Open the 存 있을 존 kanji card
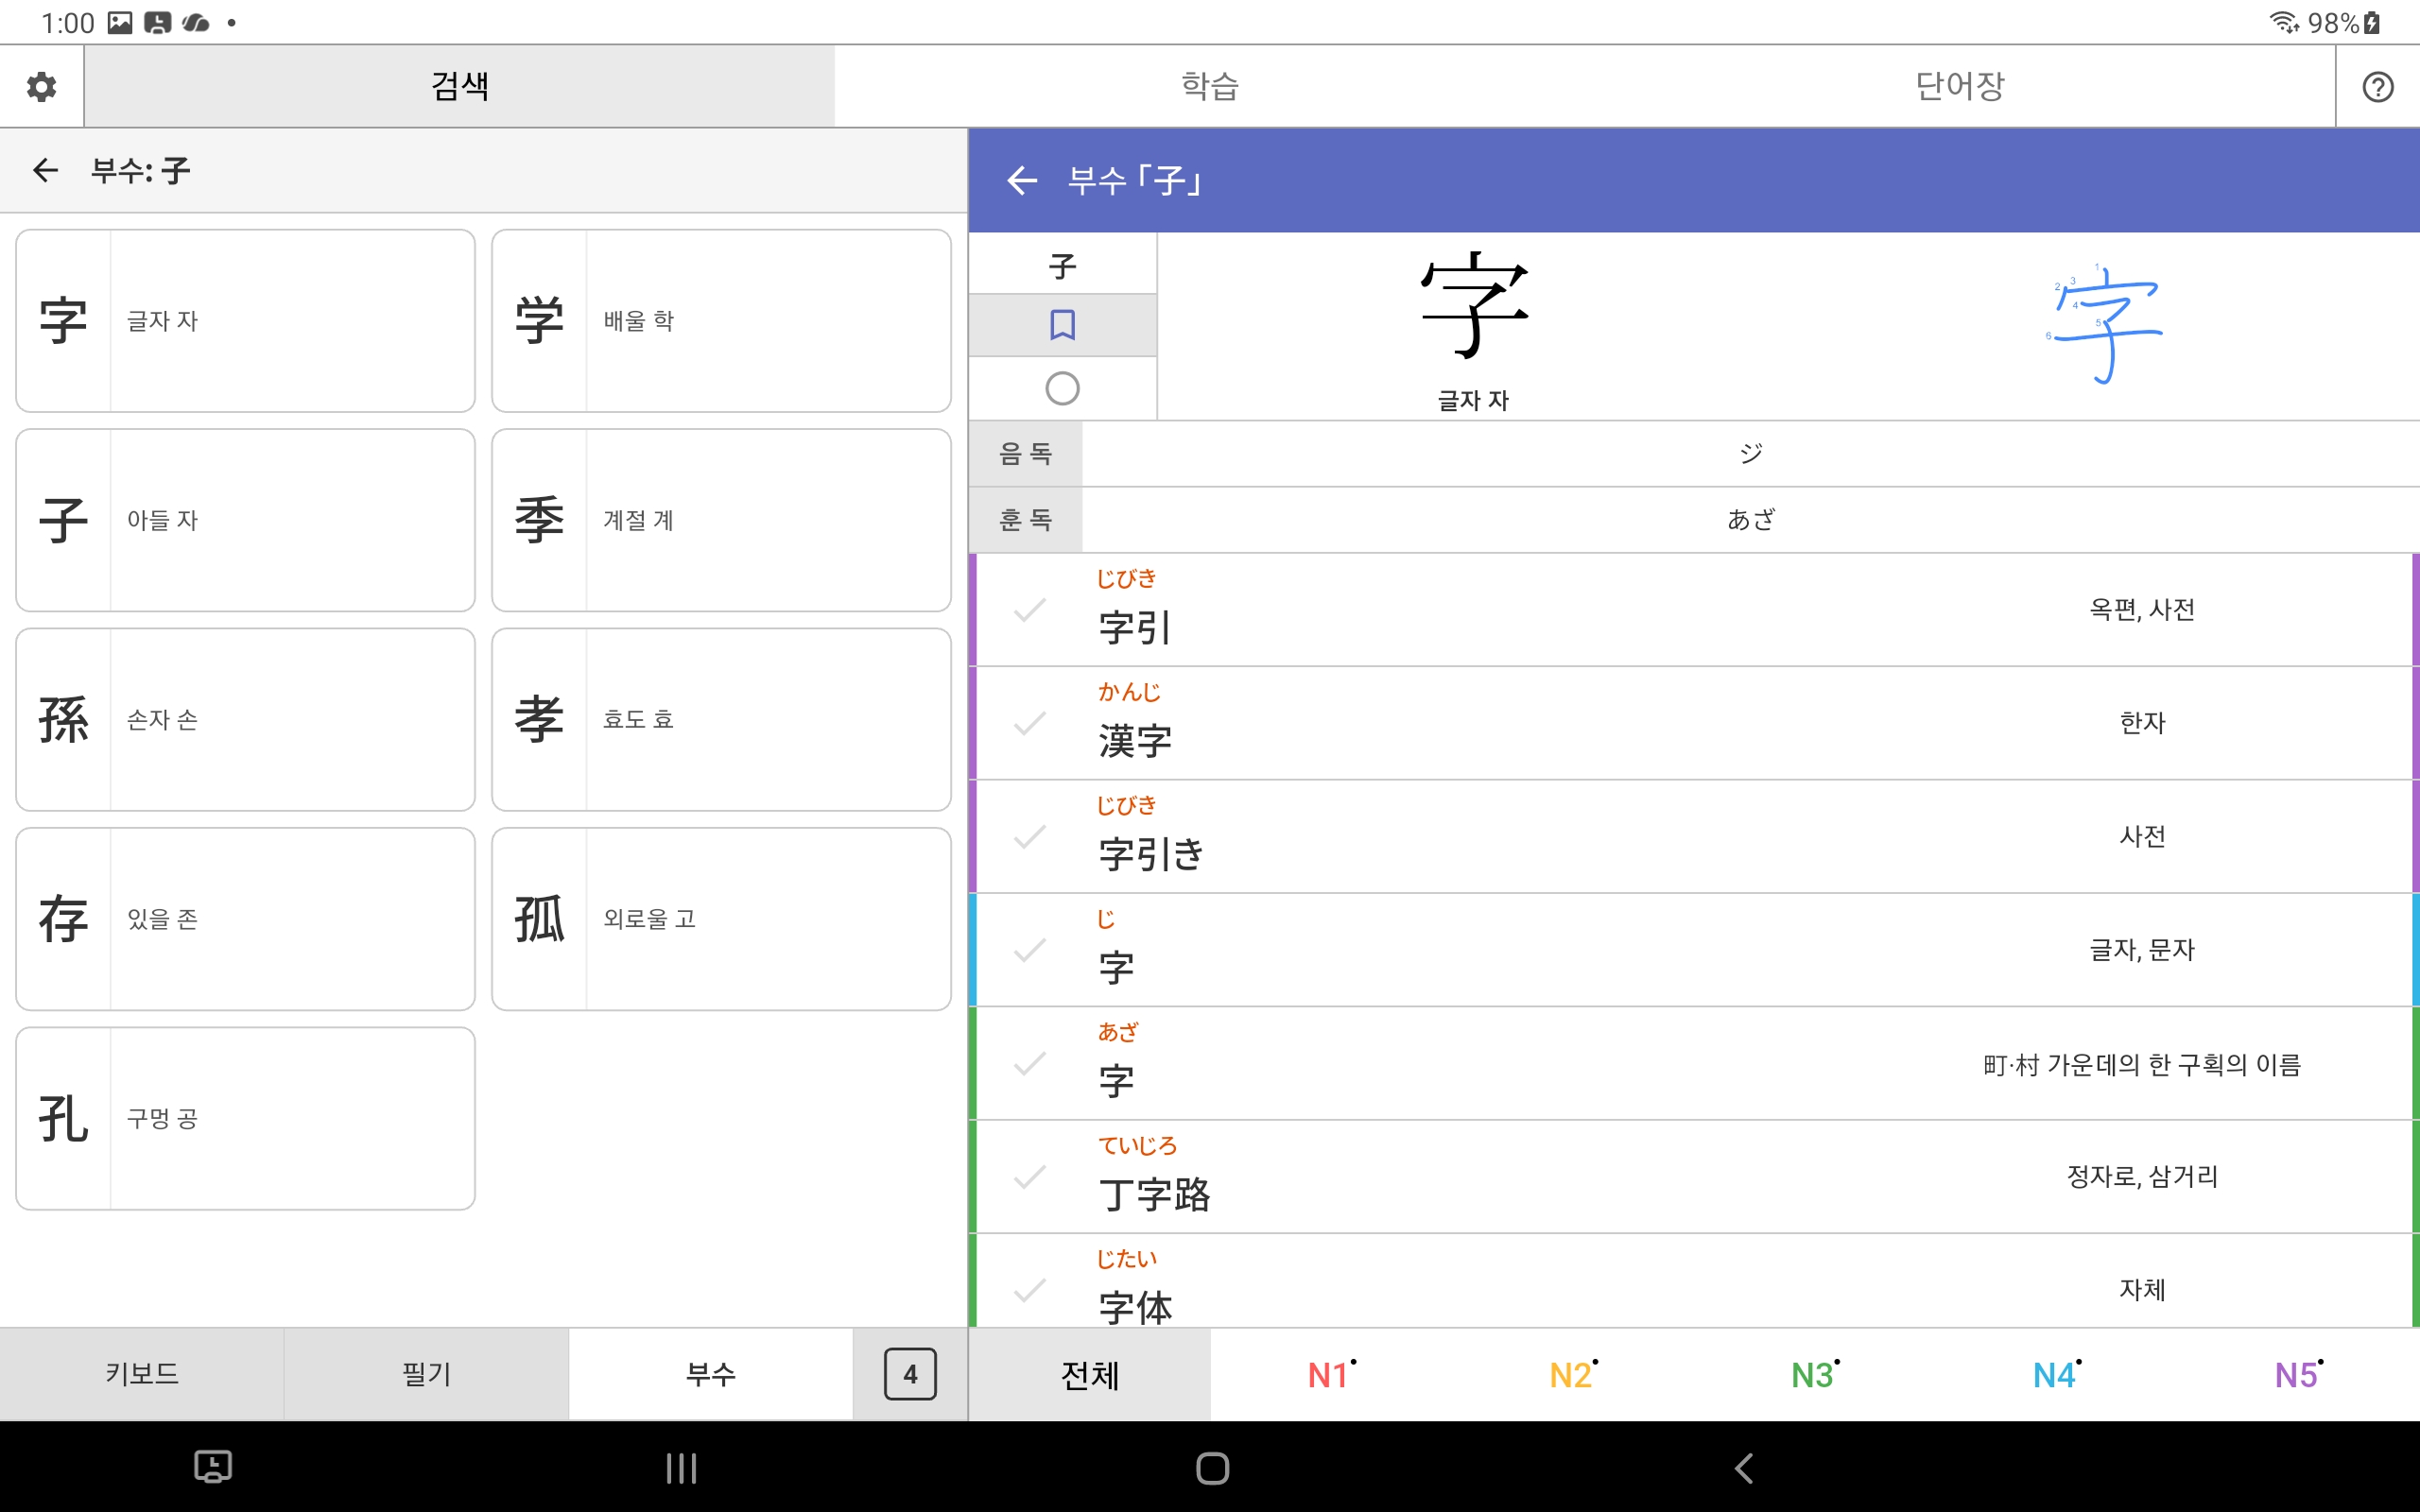2420x1512 pixels. pos(245,919)
